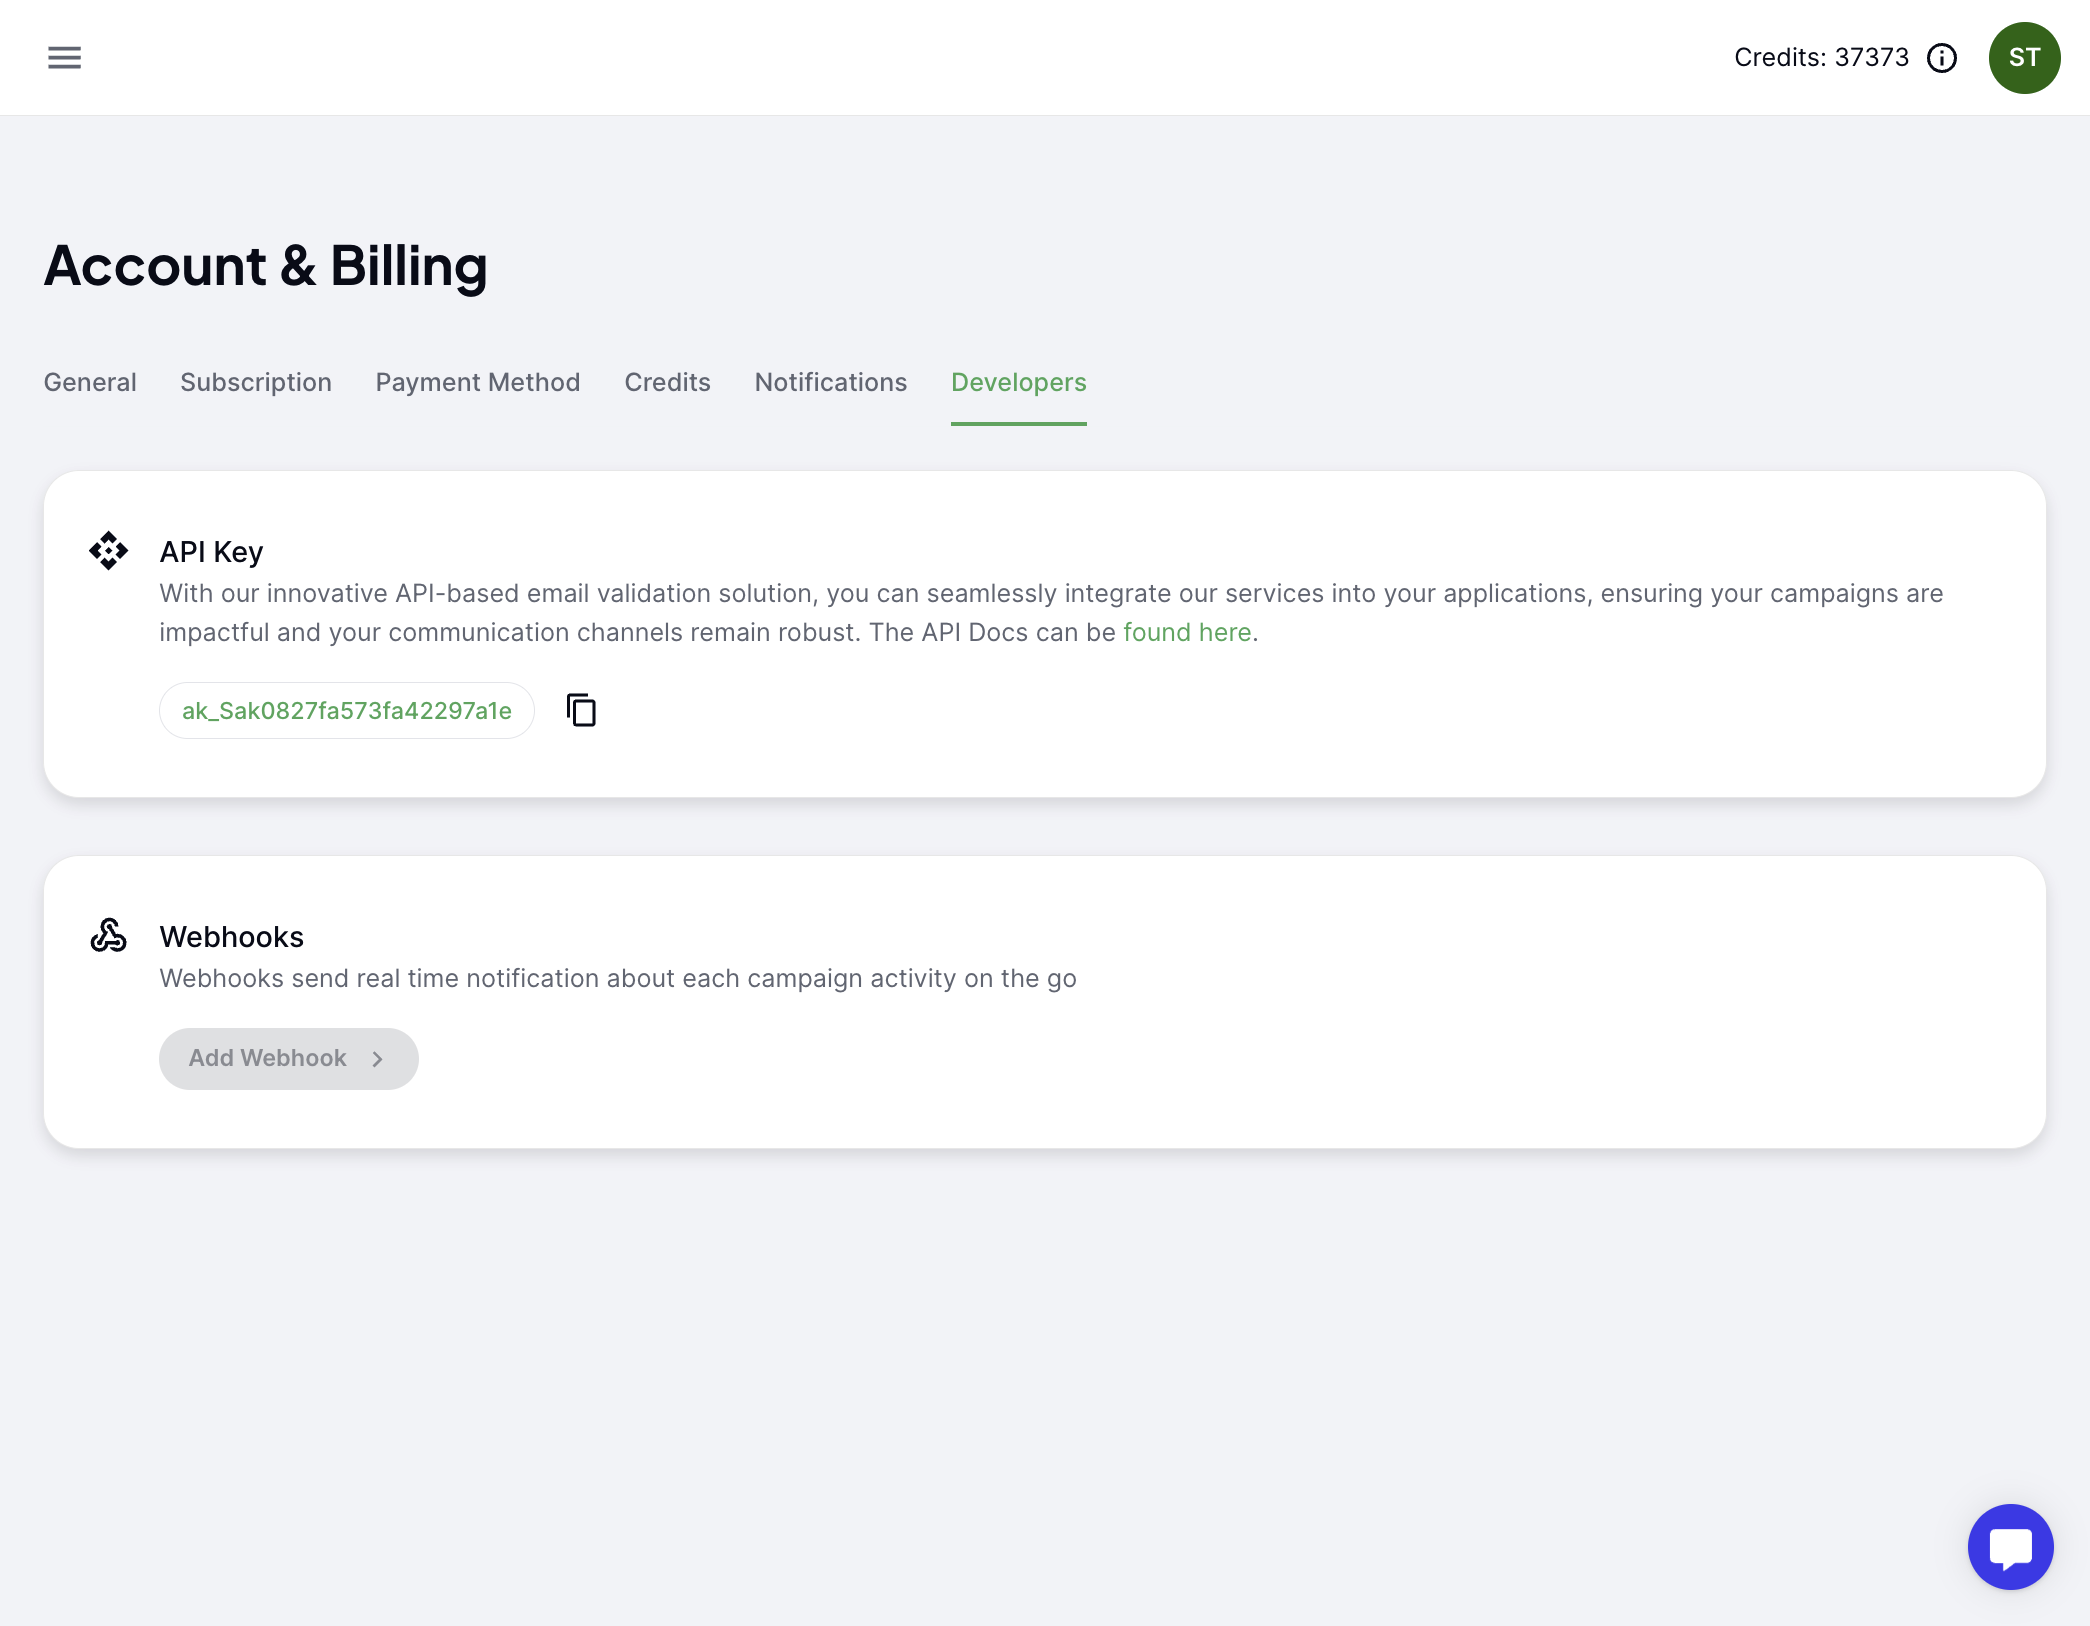Open the Payment Method tab

478,382
